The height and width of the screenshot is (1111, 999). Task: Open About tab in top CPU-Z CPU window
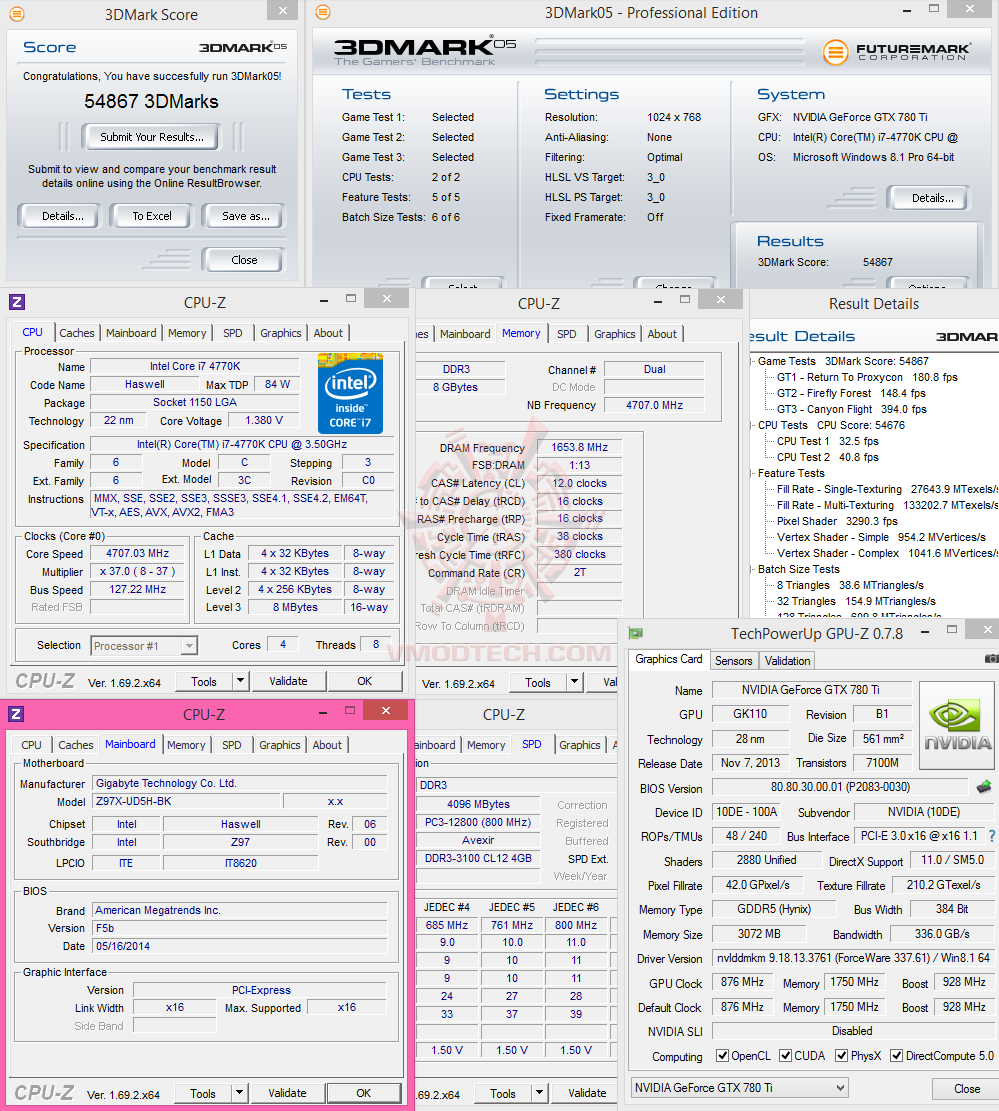point(328,333)
